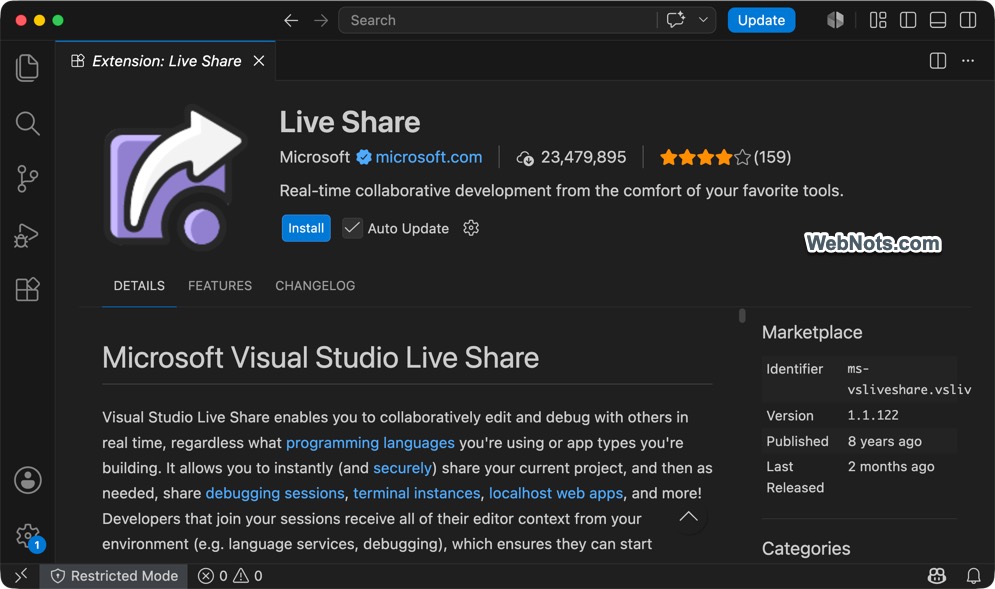The height and width of the screenshot is (589, 995).
Task: Open the Customize Layout icon
Action: coord(878,20)
